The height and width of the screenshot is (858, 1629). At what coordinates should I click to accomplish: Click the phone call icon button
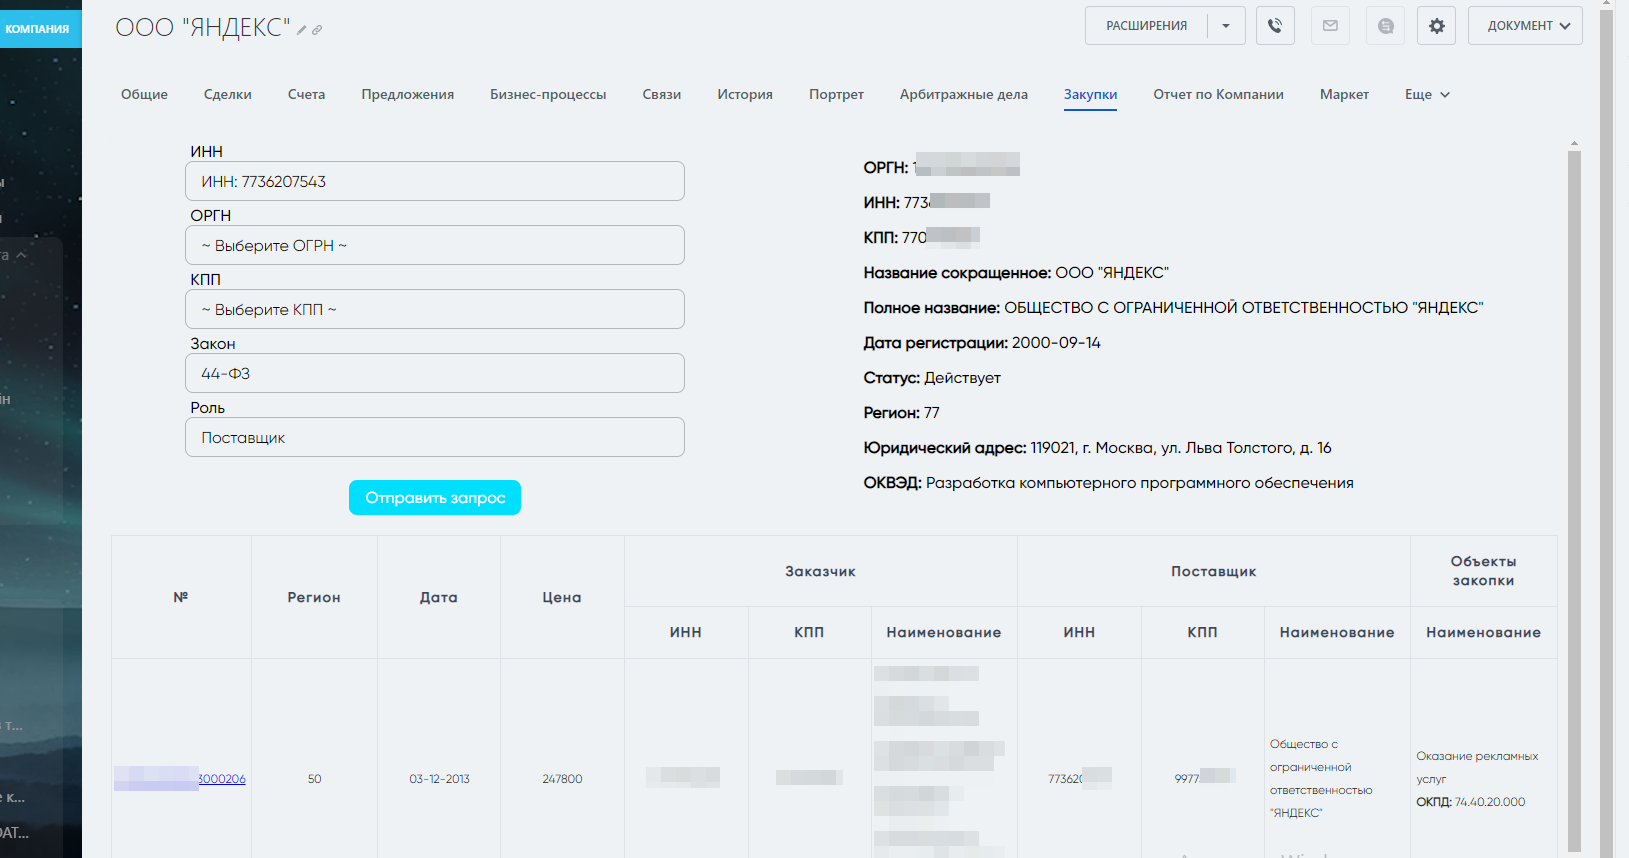1275,26
